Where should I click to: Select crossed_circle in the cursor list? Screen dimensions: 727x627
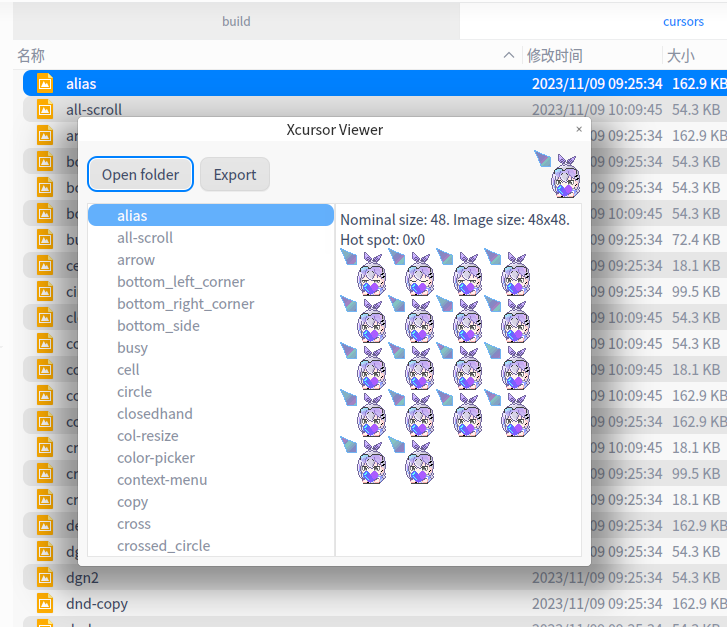[x=163, y=546]
